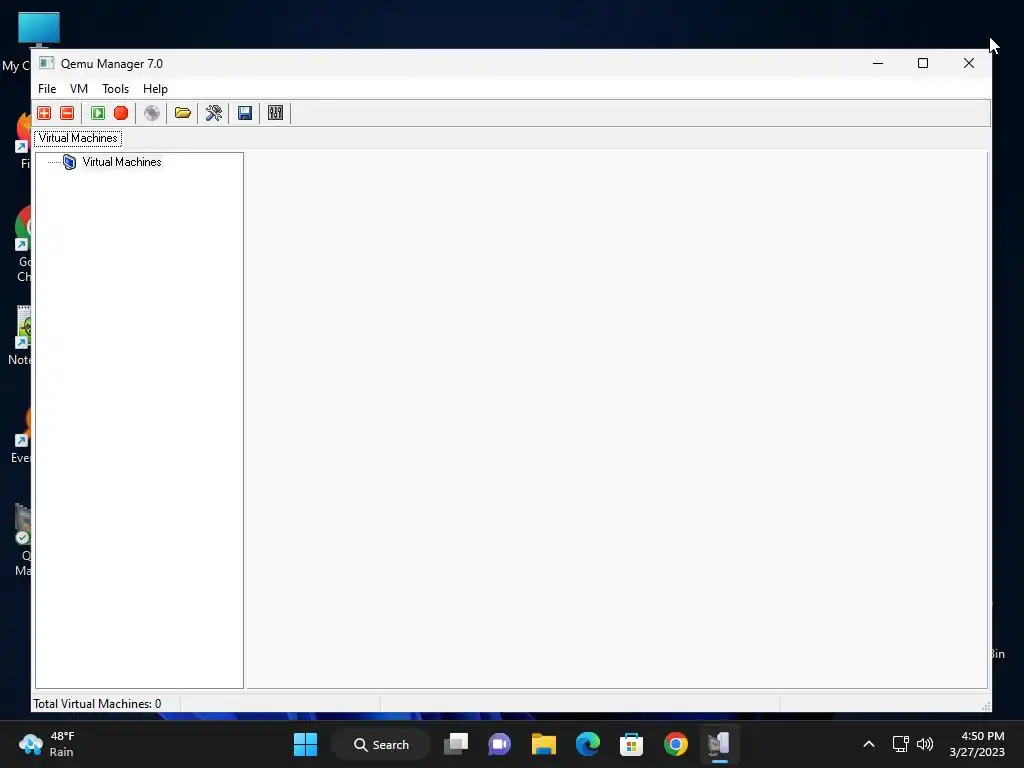The height and width of the screenshot is (768, 1024).
Task: Open Task View on taskbar
Action: pos(456,744)
